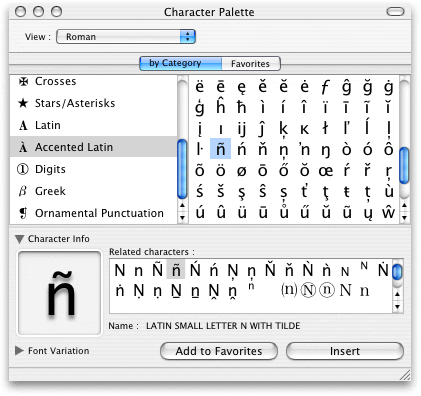Choose the Ornamental Punctuation category
The height and width of the screenshot is (396, 421).
(93, 213)
